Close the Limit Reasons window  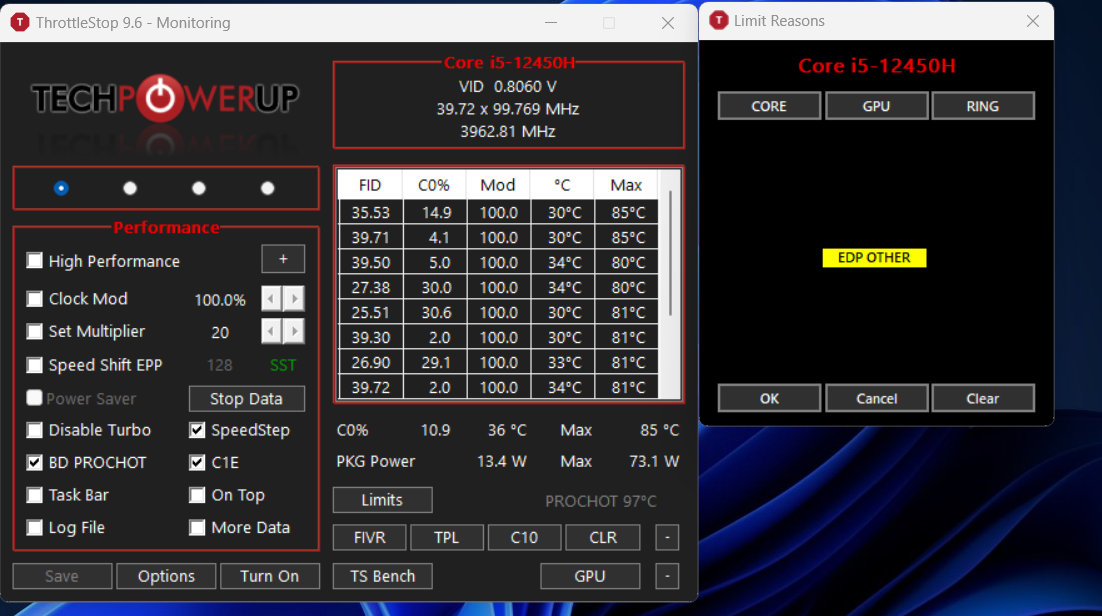click(1032, 21)
